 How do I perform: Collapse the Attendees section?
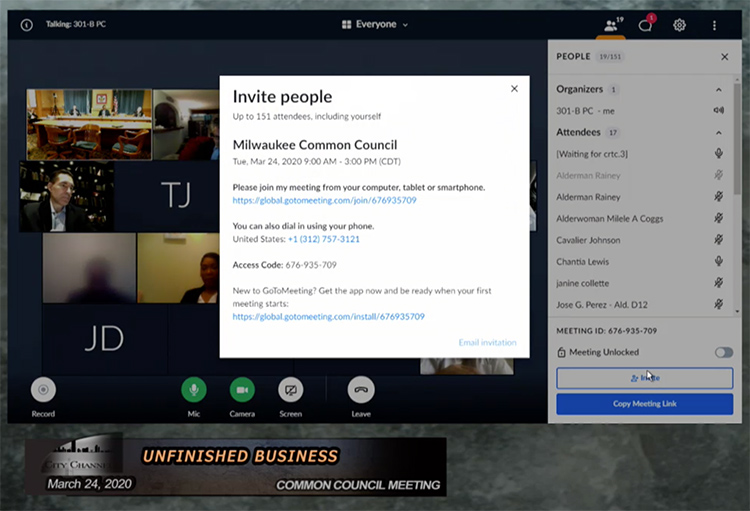pos(718,133)
